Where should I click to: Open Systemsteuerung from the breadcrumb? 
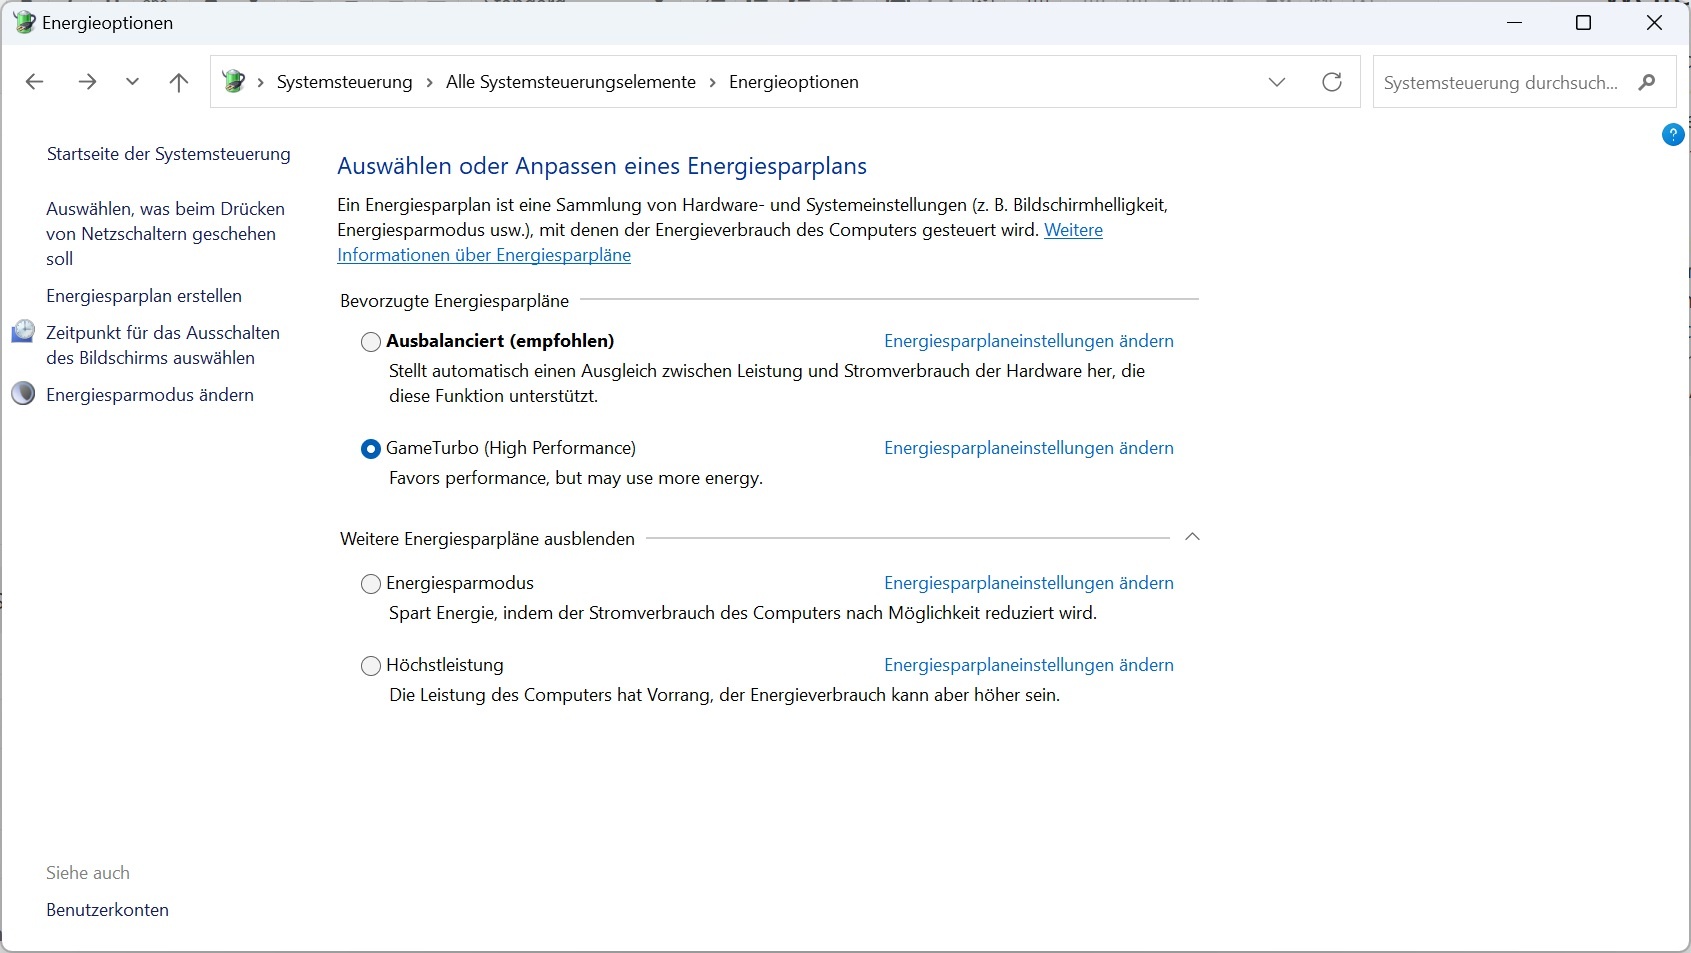pyautogui.click(x=344, y=82)
